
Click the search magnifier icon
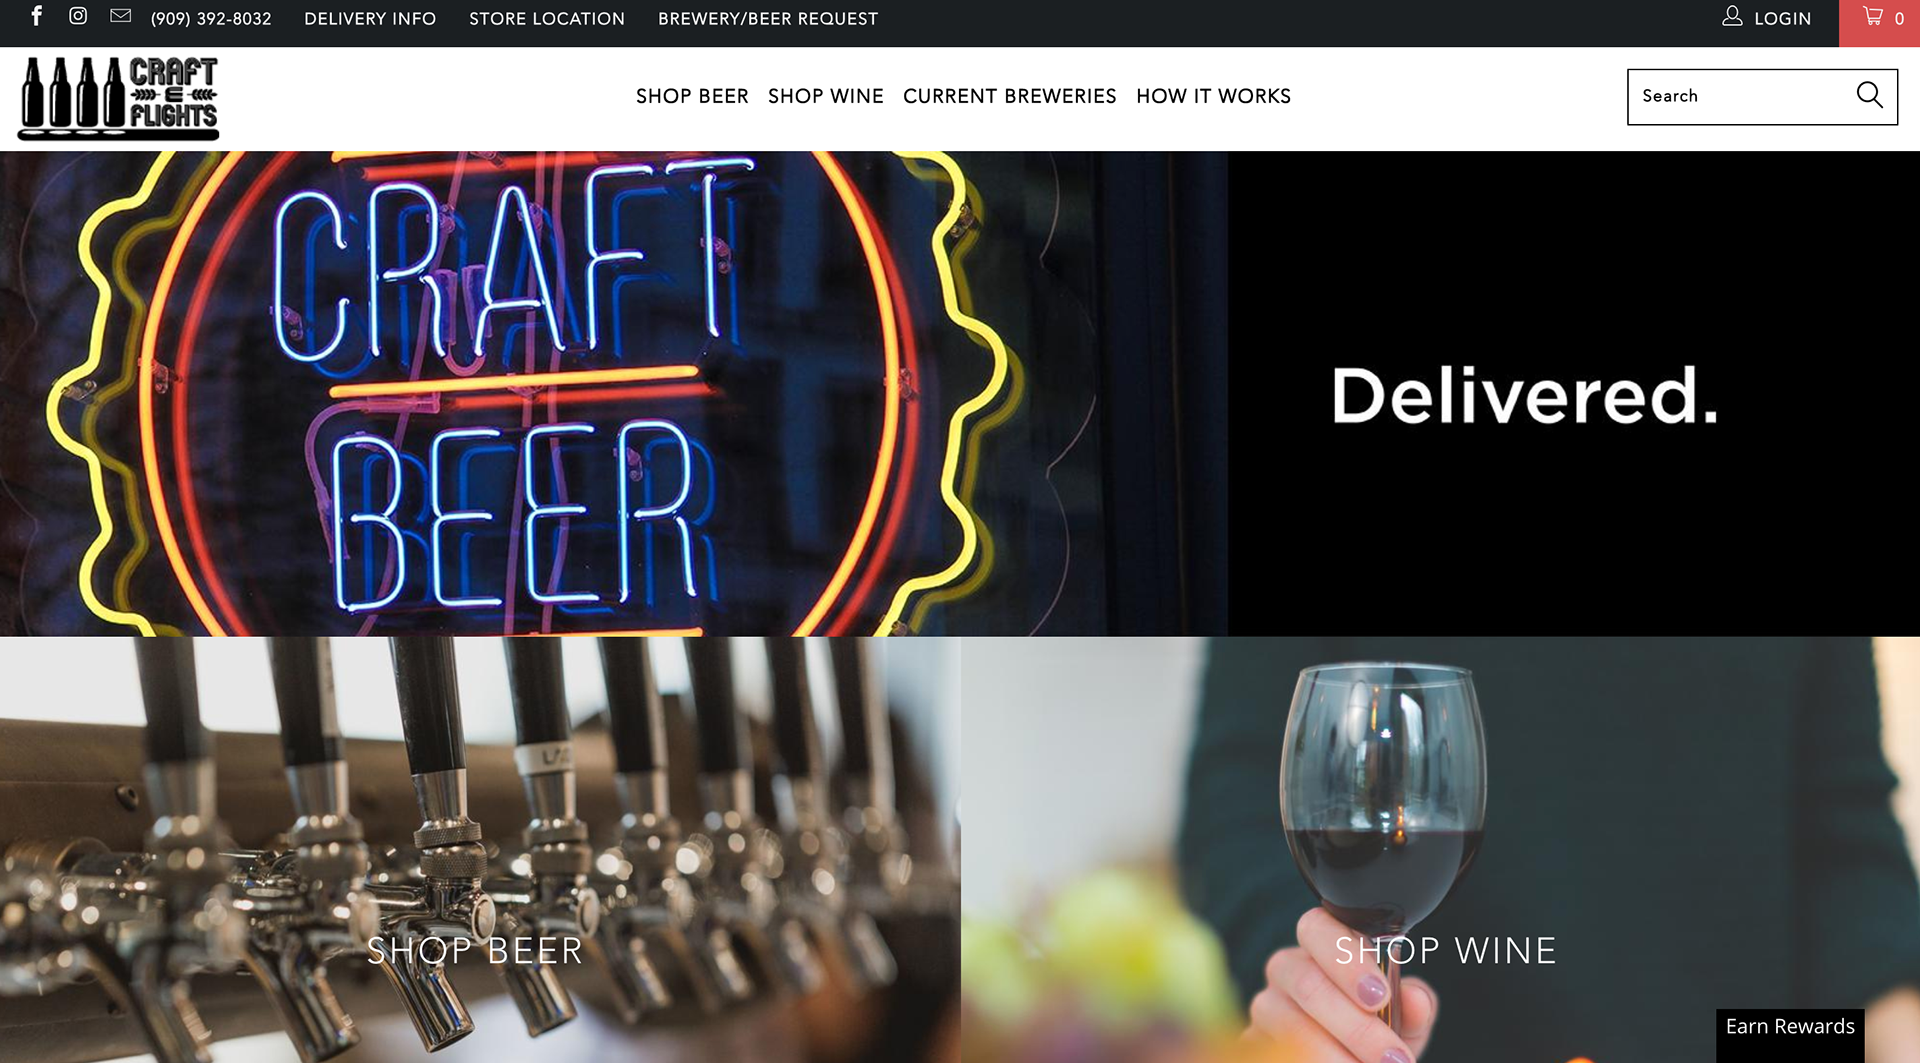[1869, 95]
